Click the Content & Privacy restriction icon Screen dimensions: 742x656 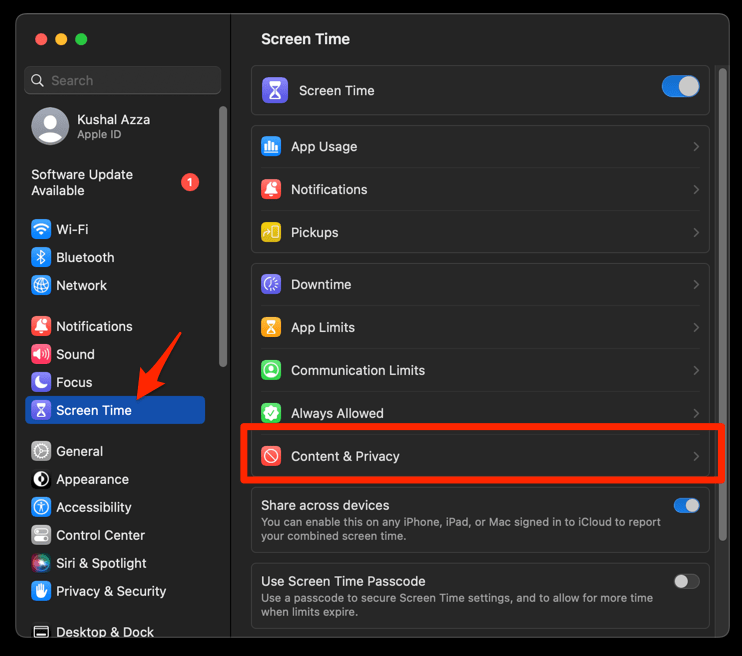click(271, 456)
